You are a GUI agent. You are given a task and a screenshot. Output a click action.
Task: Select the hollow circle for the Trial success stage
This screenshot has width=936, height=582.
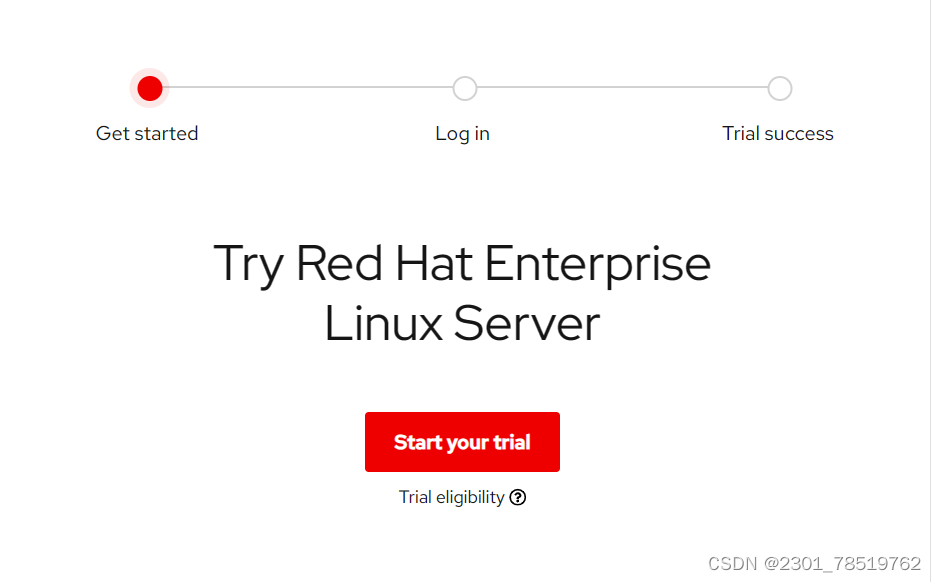point(779,88)
